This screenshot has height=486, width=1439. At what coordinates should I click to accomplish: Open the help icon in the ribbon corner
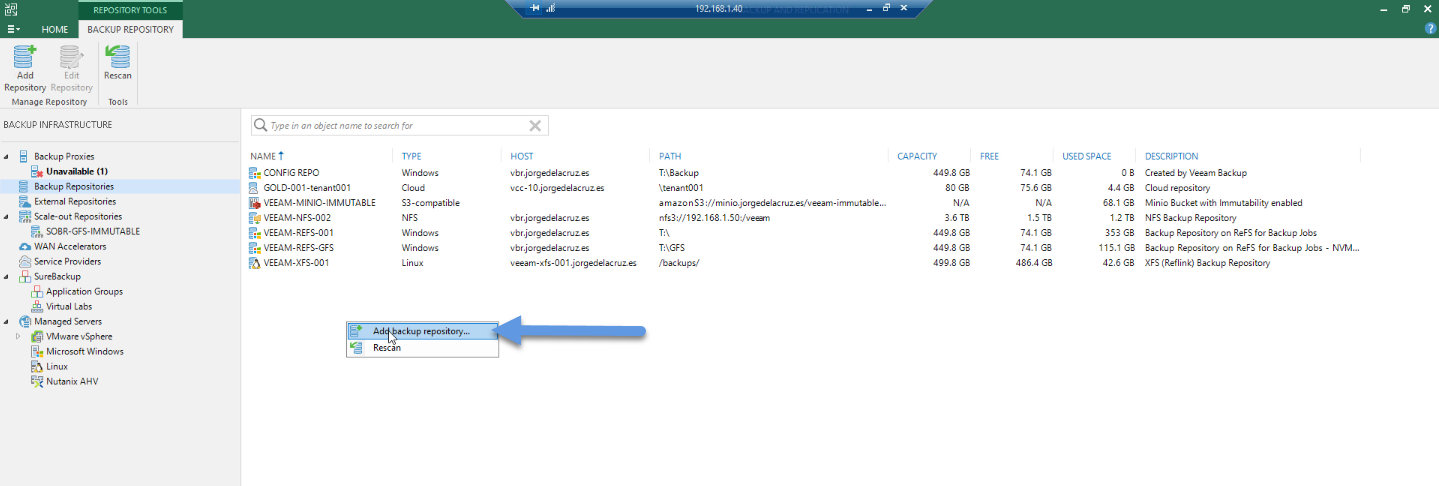coord(1429,28)
